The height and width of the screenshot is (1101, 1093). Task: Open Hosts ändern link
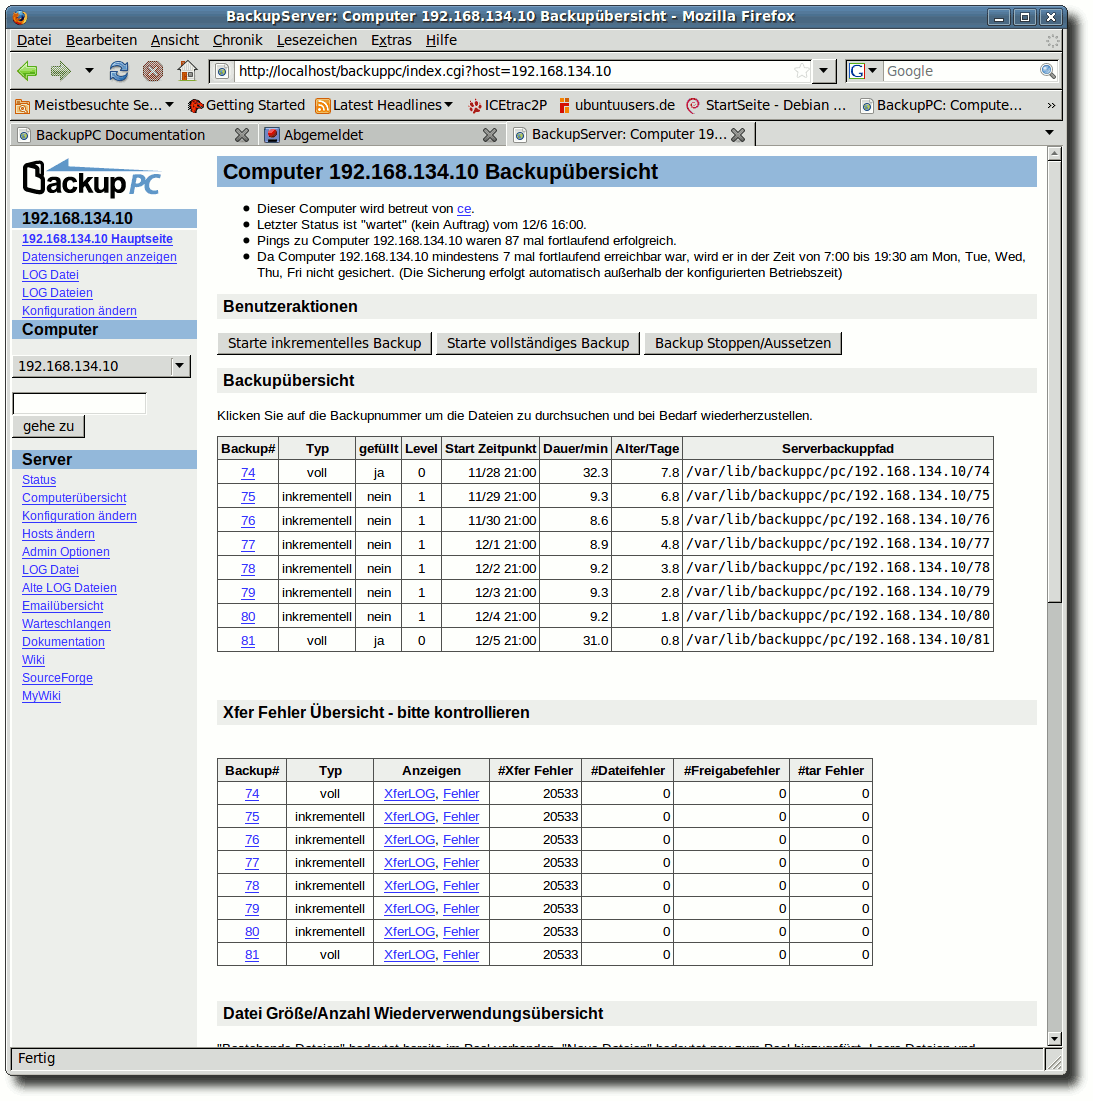(58, 534)
